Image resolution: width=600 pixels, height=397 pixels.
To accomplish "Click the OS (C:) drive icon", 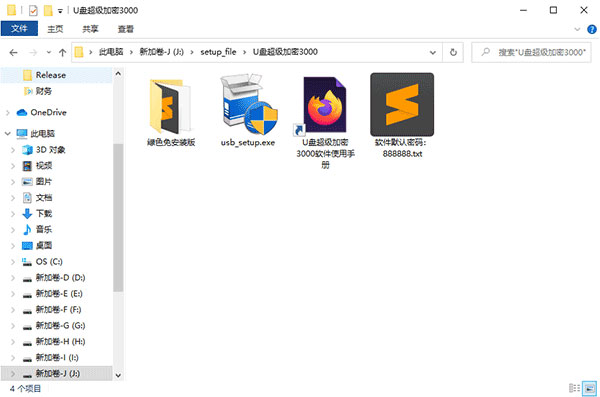I will click(x=27, y=262).
